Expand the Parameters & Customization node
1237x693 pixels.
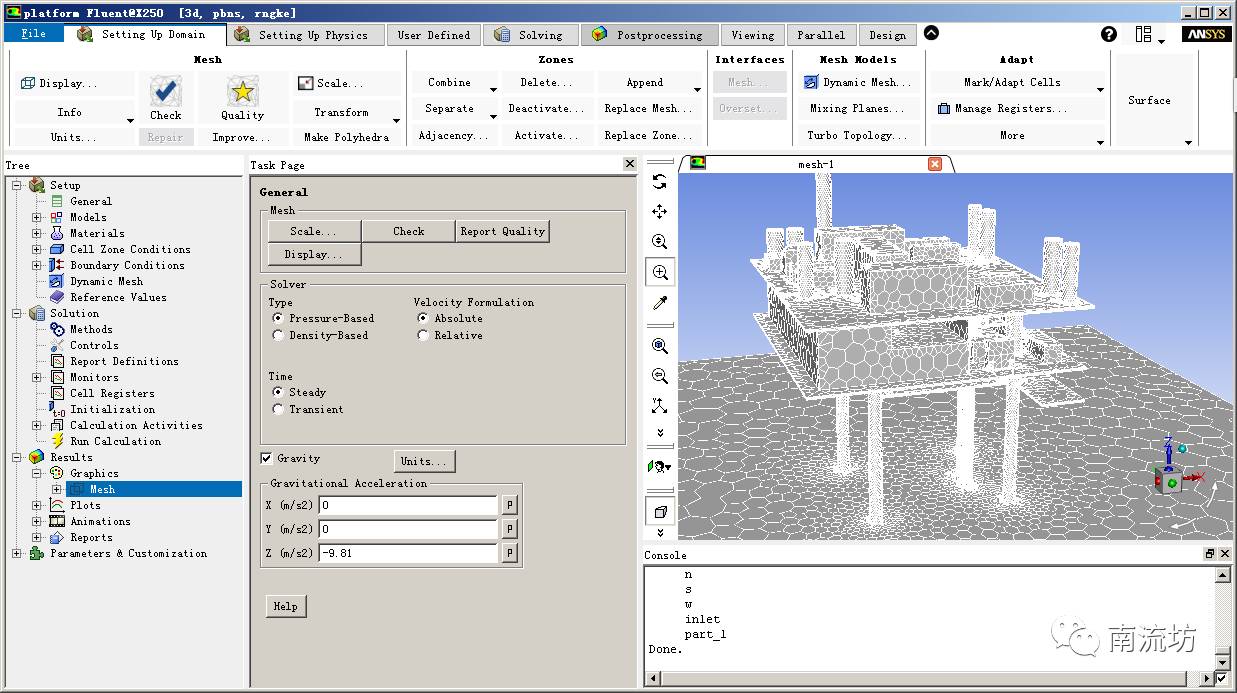click(17, 553)
